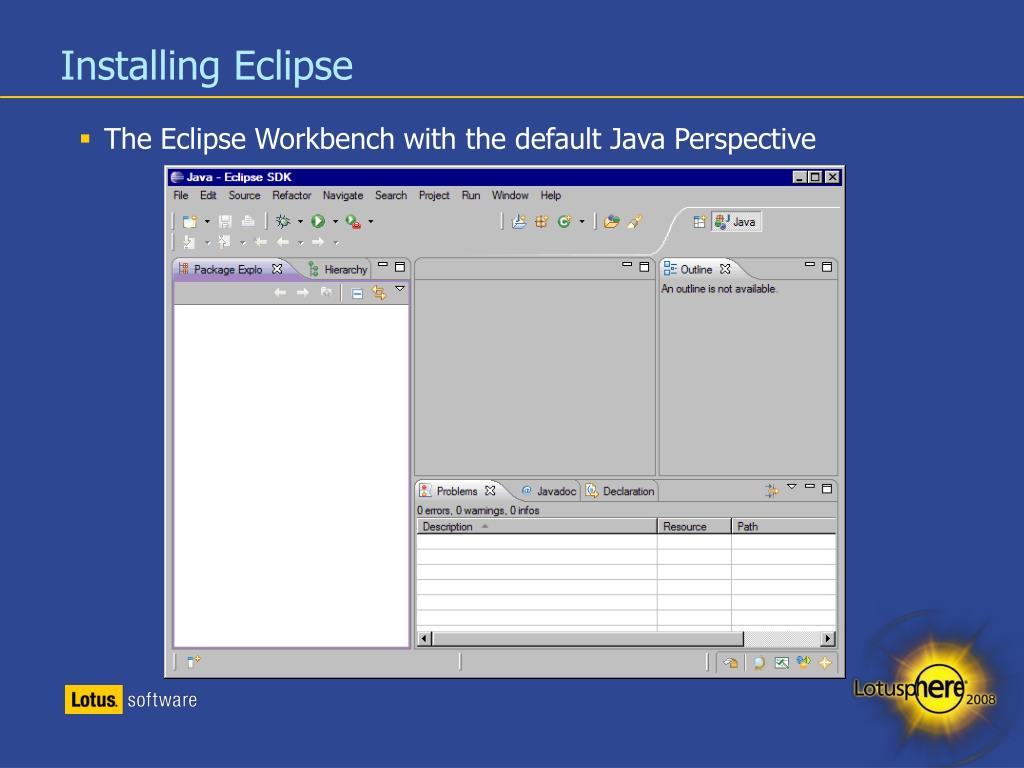Click the Problems scrollbar left arrow

pyautogui.click(x=424, y=639)
